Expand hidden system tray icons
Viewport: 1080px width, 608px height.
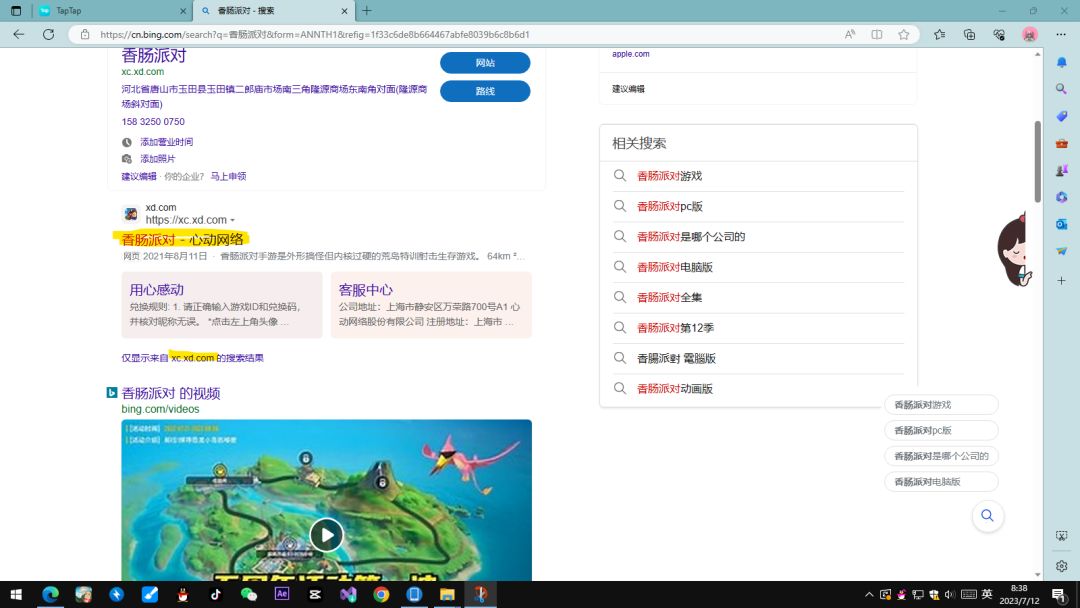(869, 593)
